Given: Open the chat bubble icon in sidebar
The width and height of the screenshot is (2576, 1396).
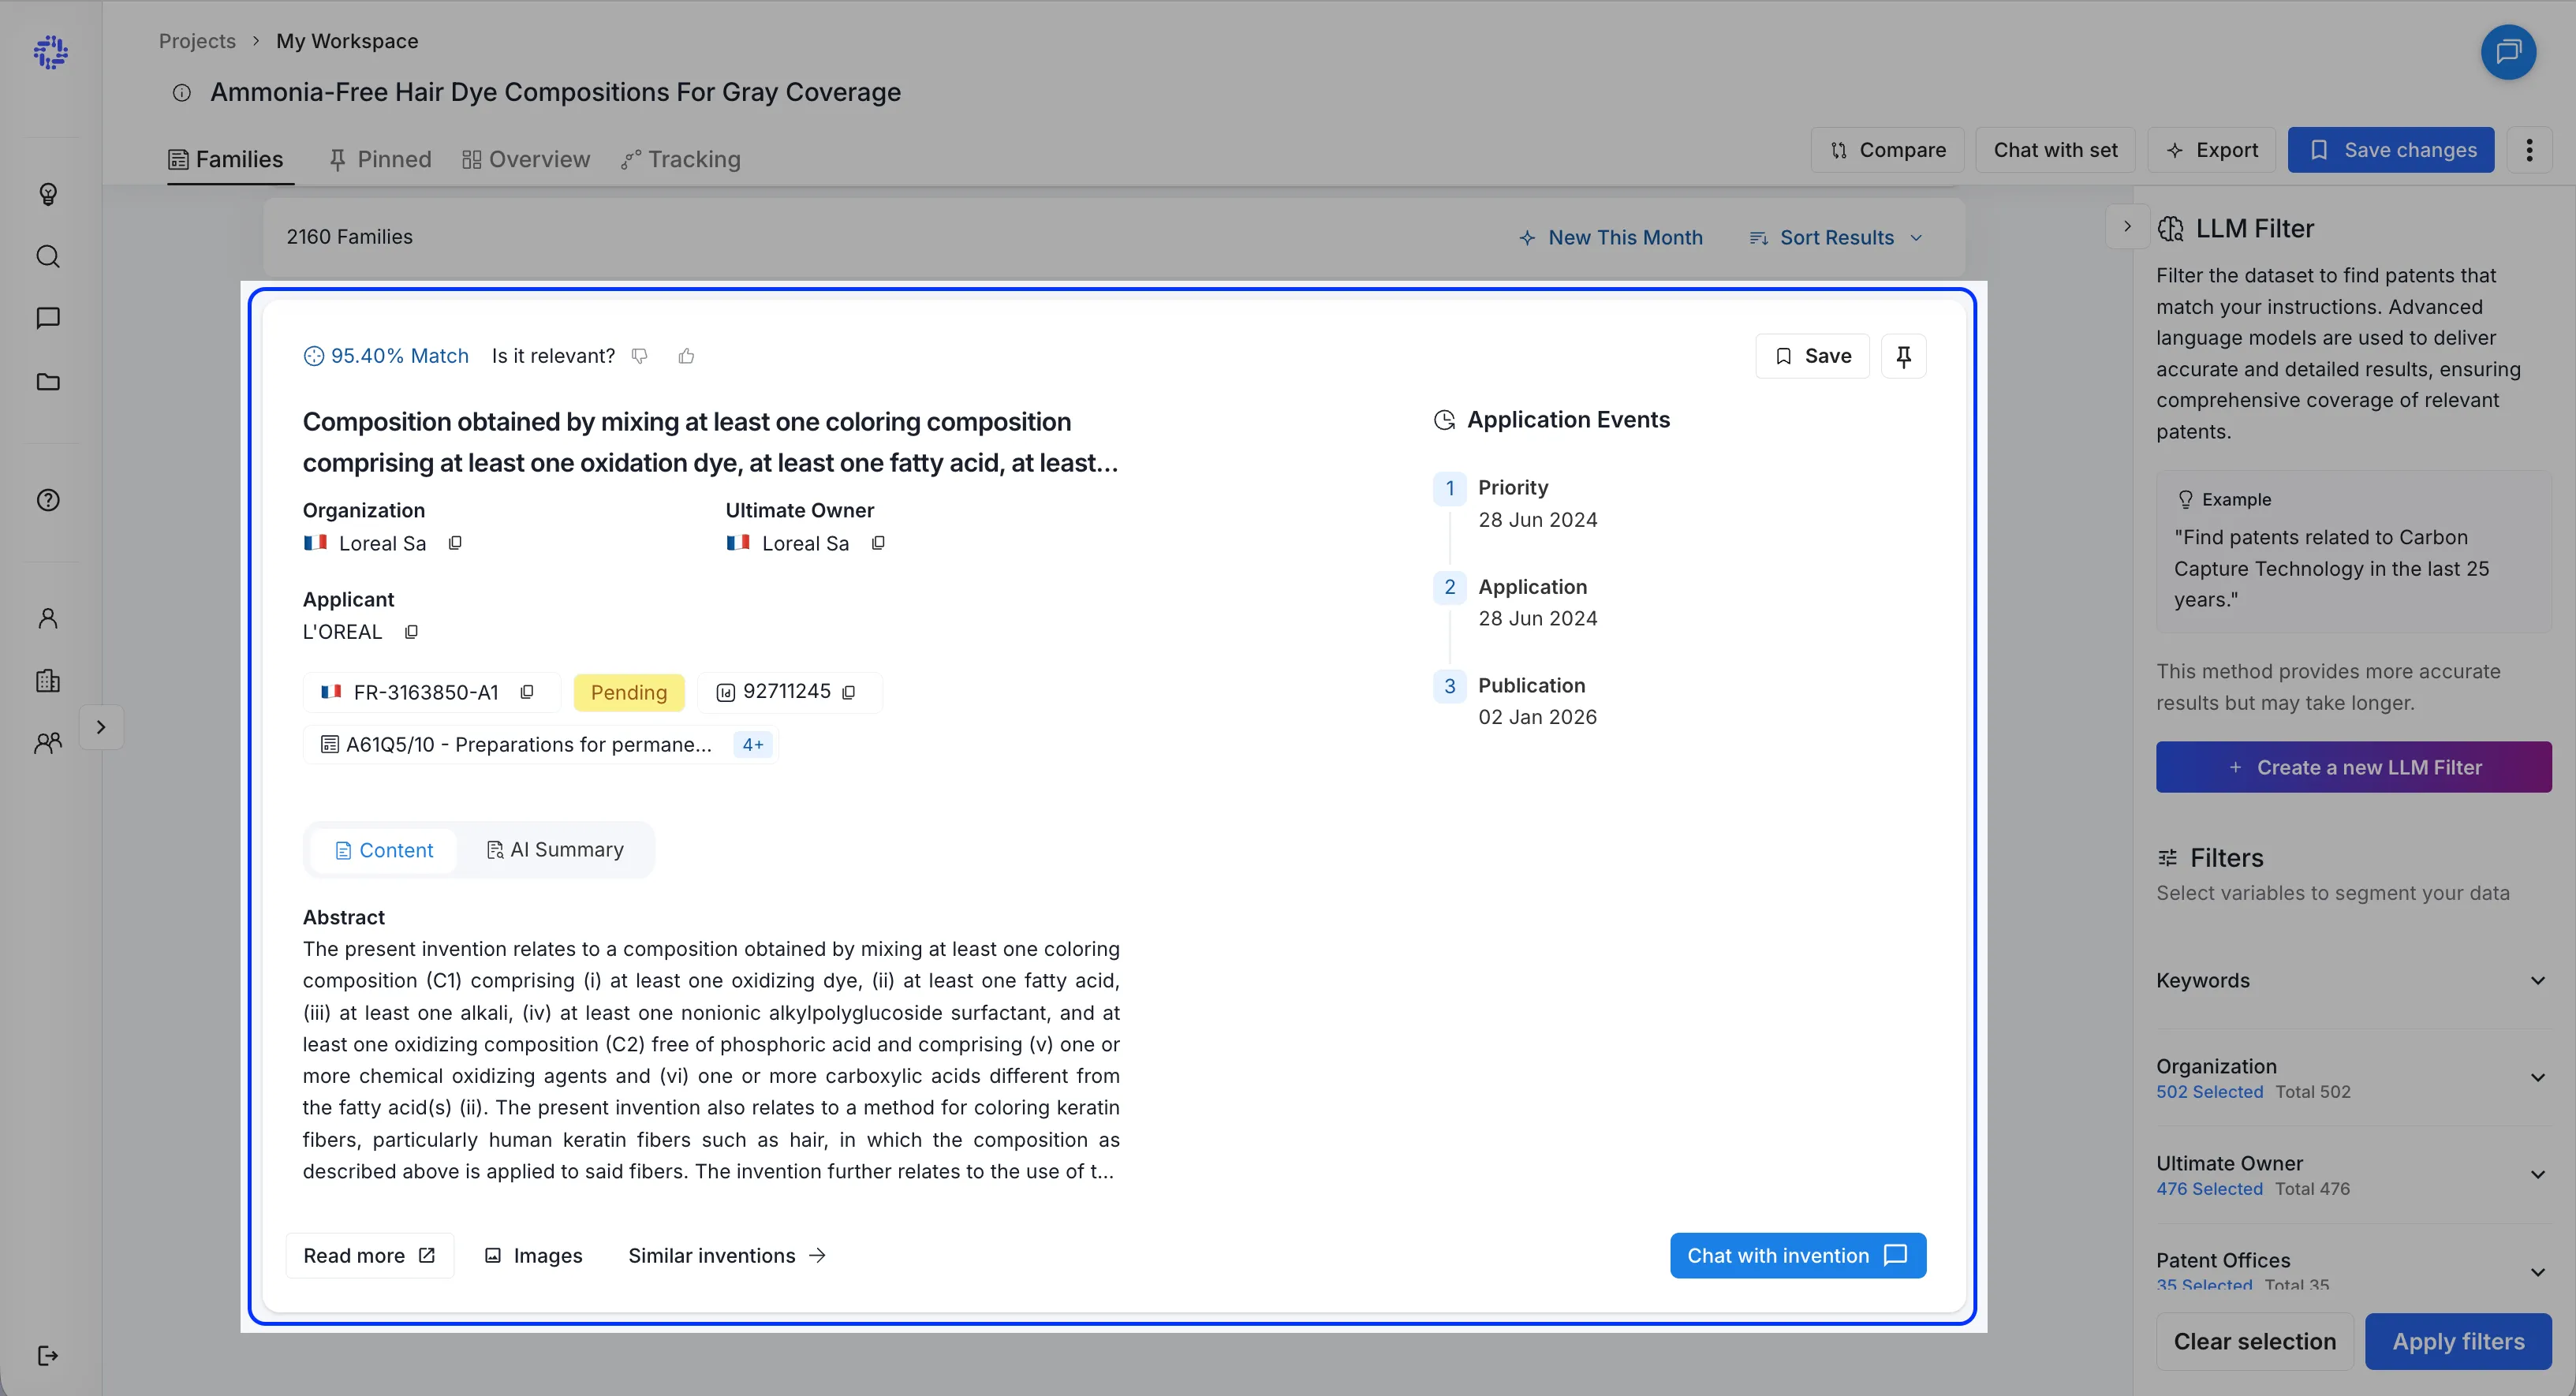Looking at the screenshot, I should (x=48, y=318).
